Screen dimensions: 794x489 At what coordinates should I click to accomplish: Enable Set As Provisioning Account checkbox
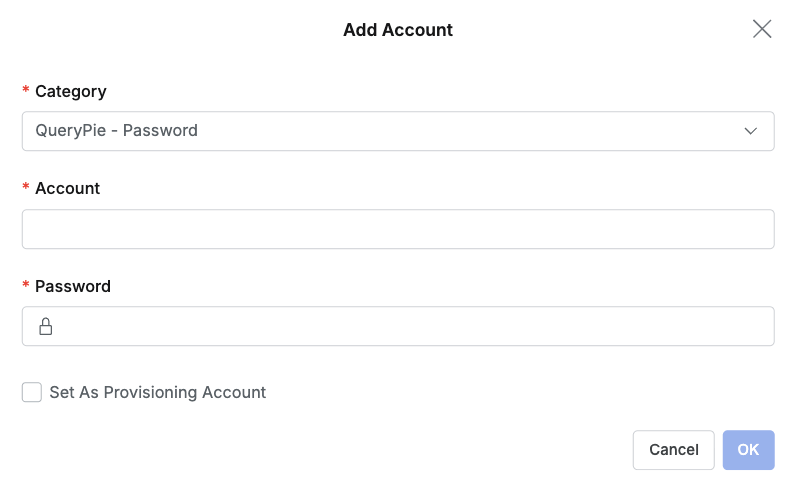pos(32,392)
